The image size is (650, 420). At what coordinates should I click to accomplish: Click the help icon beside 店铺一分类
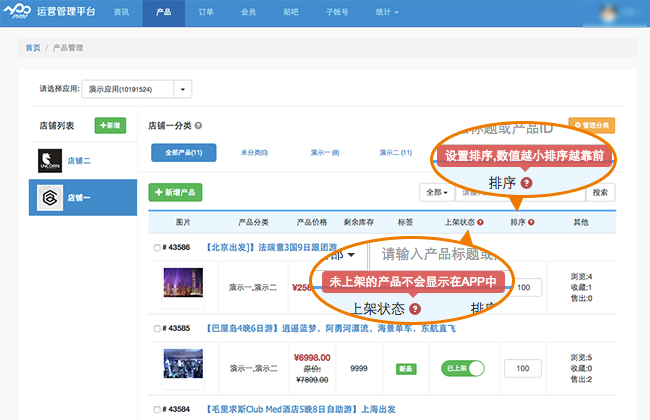click(199, 126)
